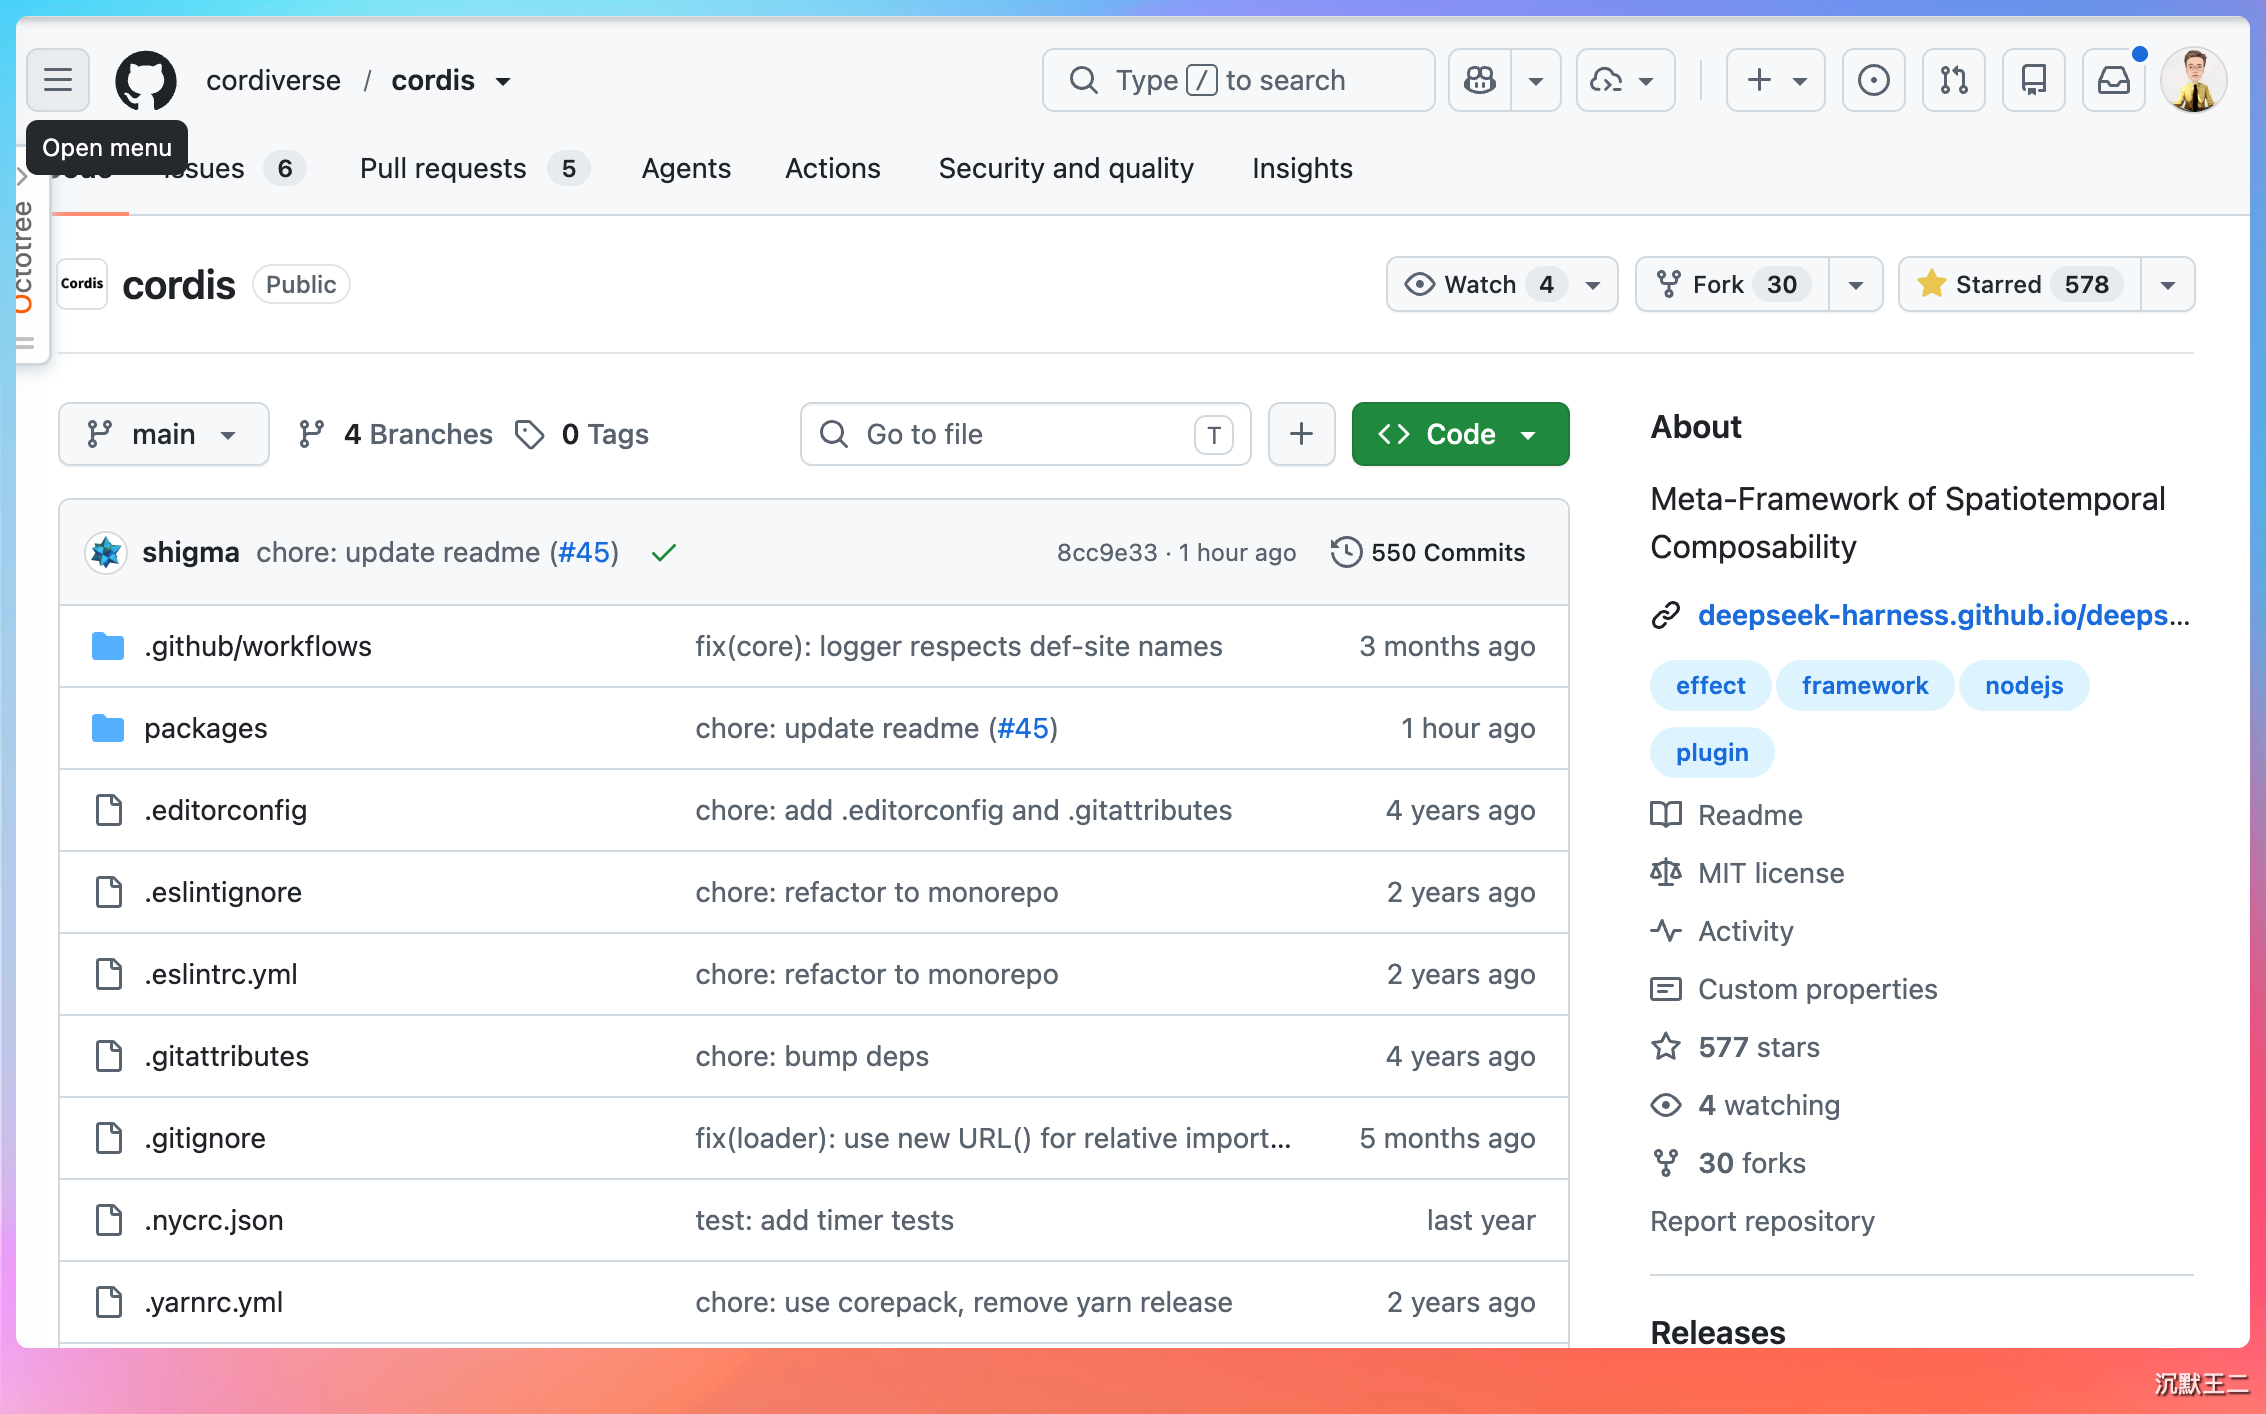The width and height of the screenshot is (2266, 1414).
Task: Click the .editorconfig file icon
Action: (108, 810)
